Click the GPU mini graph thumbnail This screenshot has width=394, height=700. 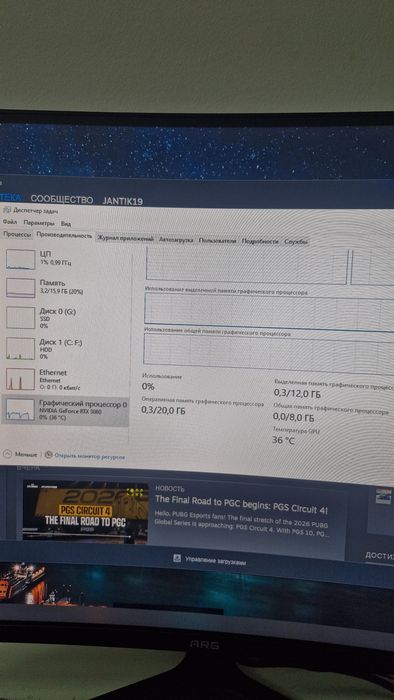[x=20, y=410]
